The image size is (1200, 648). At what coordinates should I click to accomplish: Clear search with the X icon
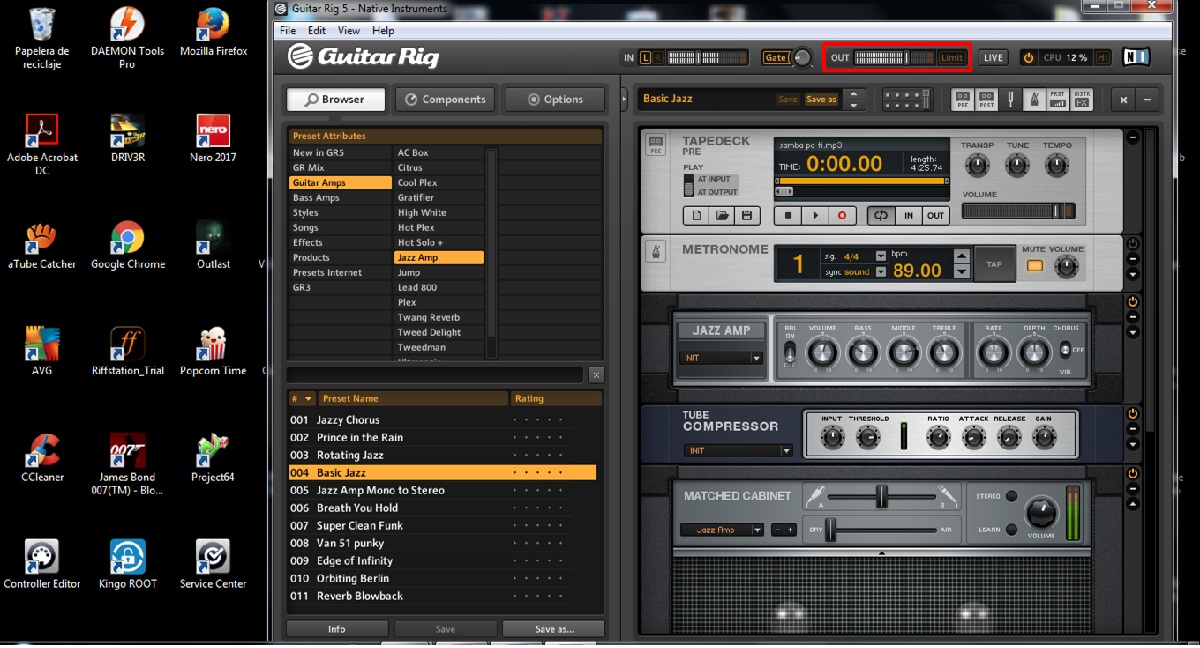(596, 375)
